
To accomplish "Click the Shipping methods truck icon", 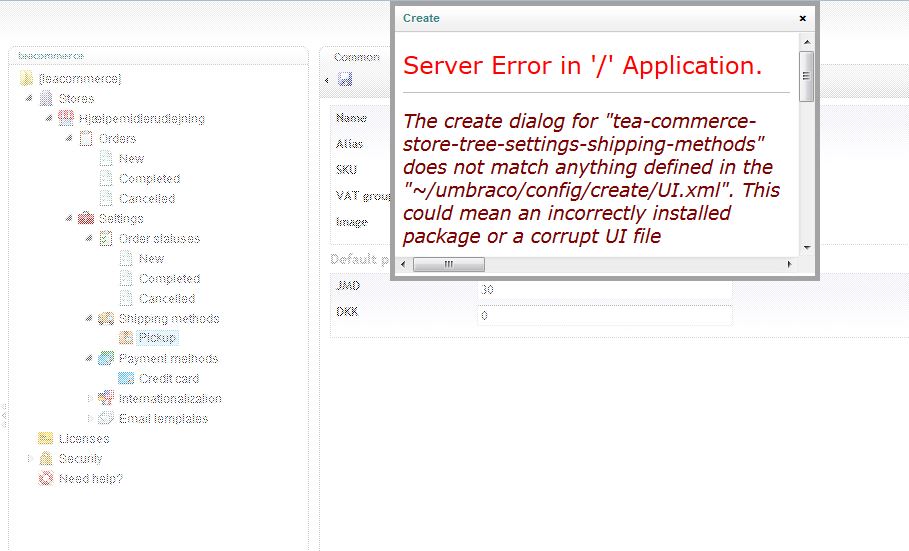I will click(106, 318).
